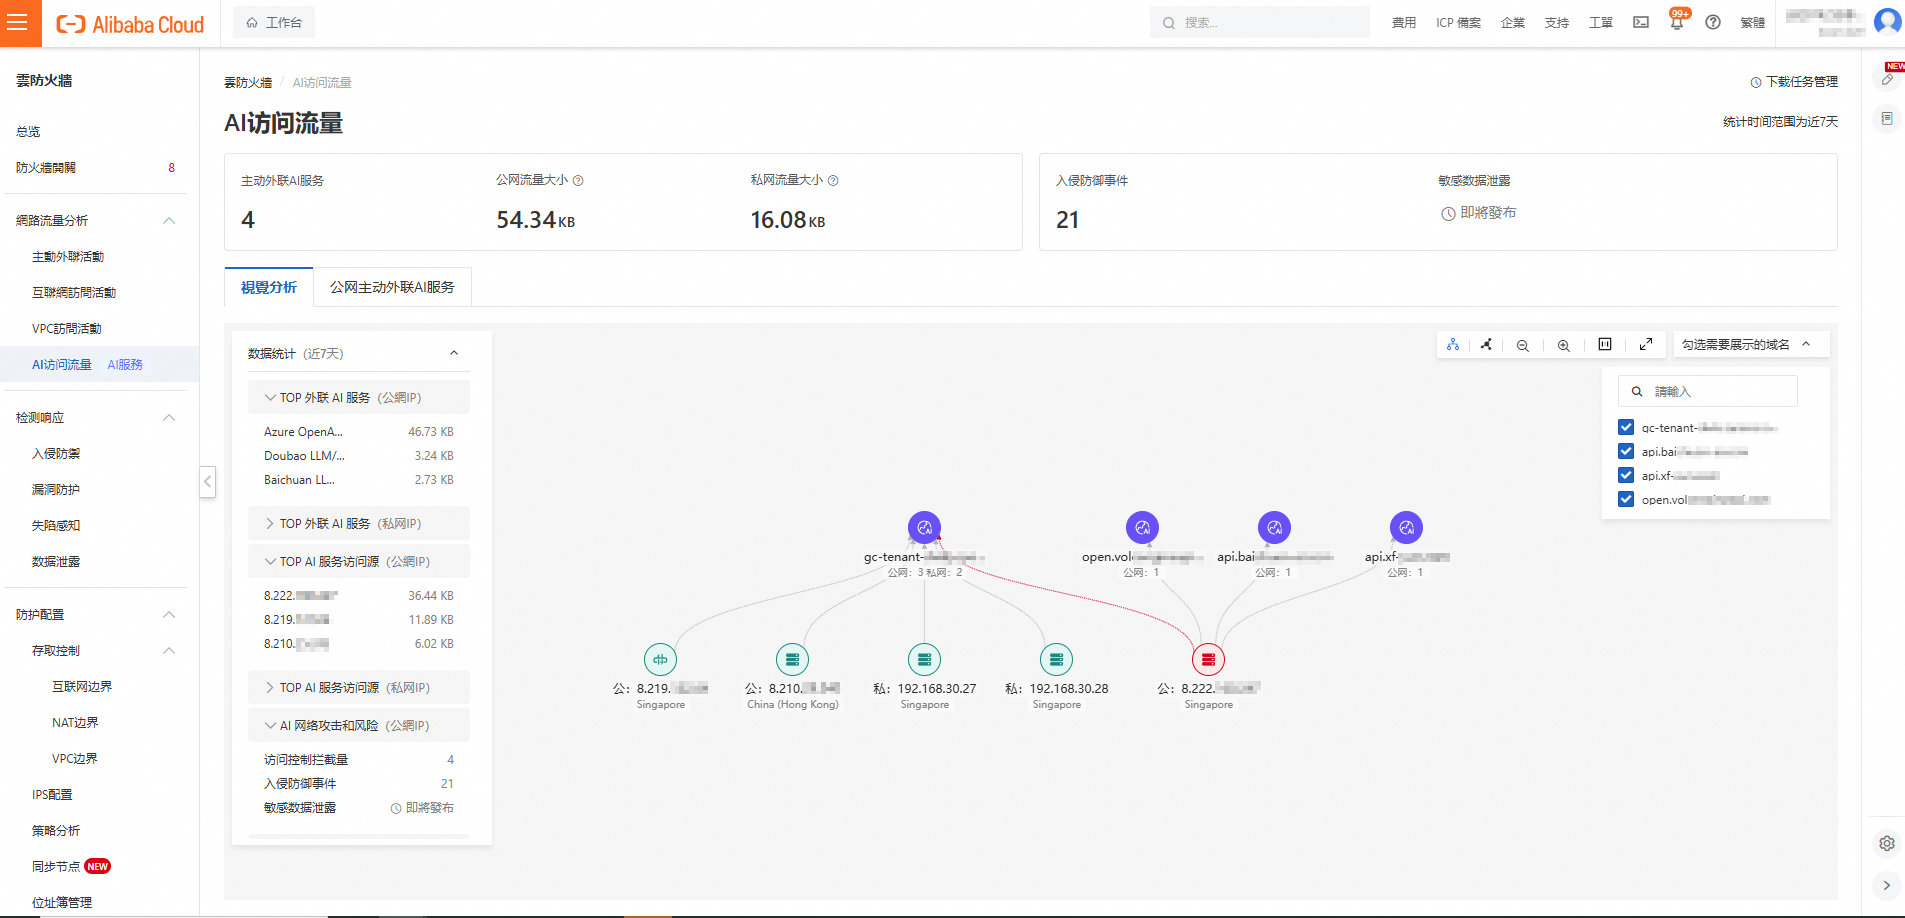1905x918 pixels.
Task: Select the red 8.222 Singapore server node
Action: 1208,659
